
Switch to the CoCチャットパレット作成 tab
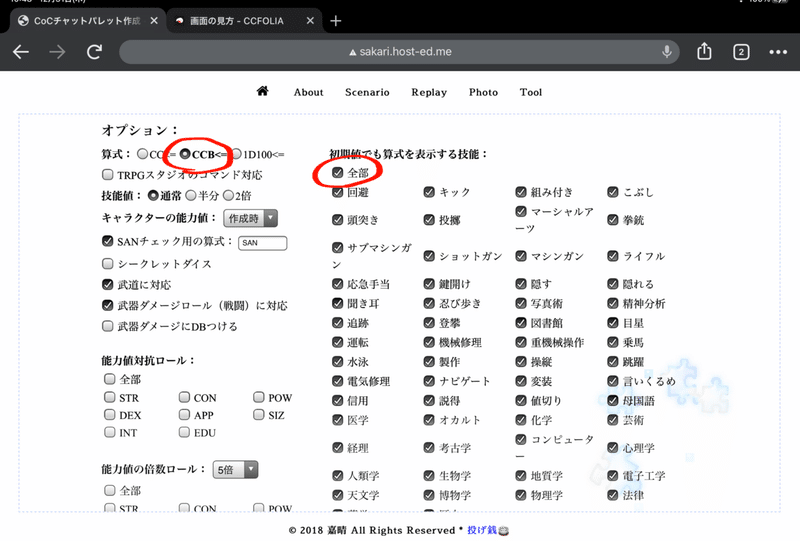pos(87,21)
